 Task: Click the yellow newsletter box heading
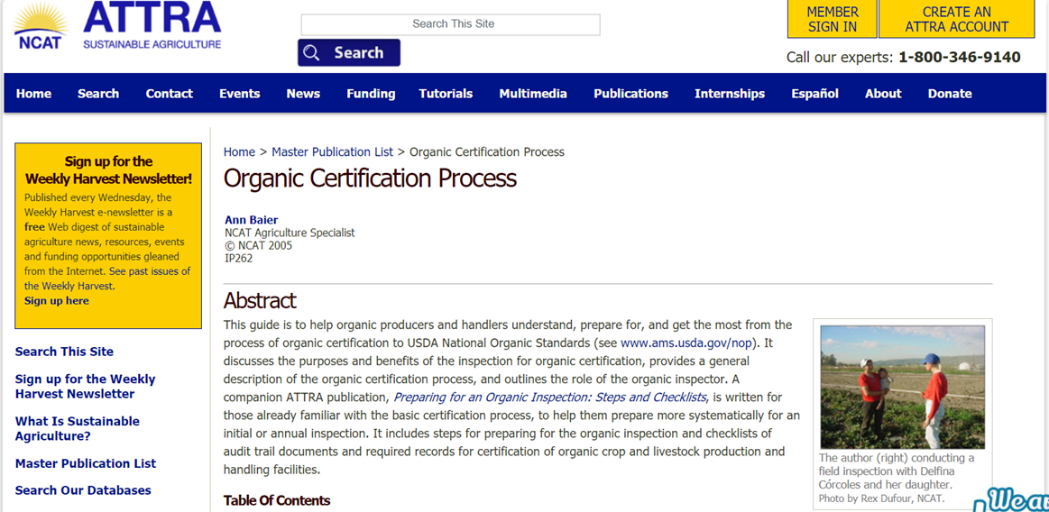(x=108, y=170)
